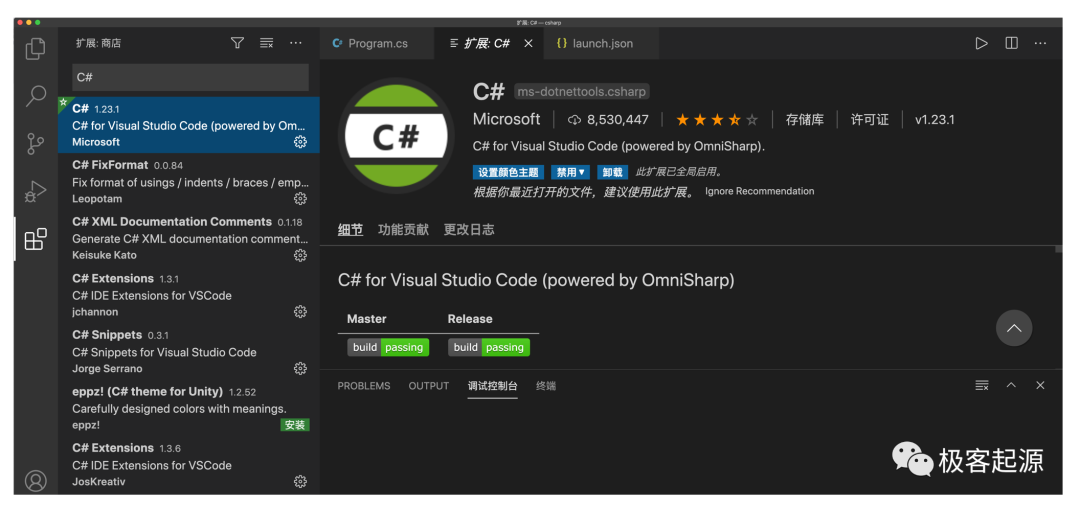Click the ms-dotnettools.csharp identifier label

click(582, 92)
